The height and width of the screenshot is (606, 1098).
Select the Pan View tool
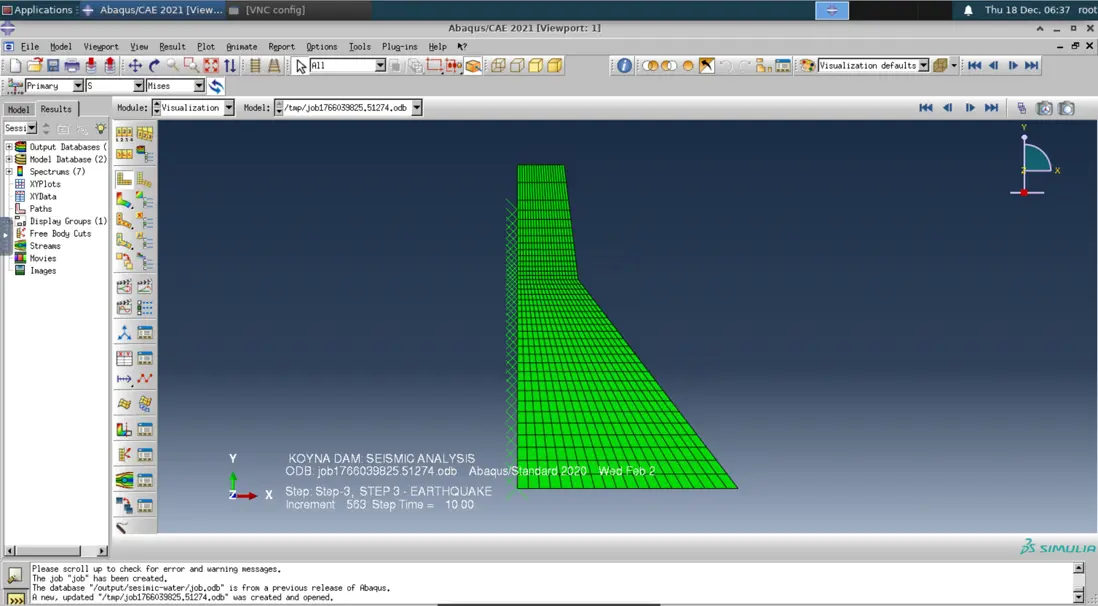(x=135, y=66)
